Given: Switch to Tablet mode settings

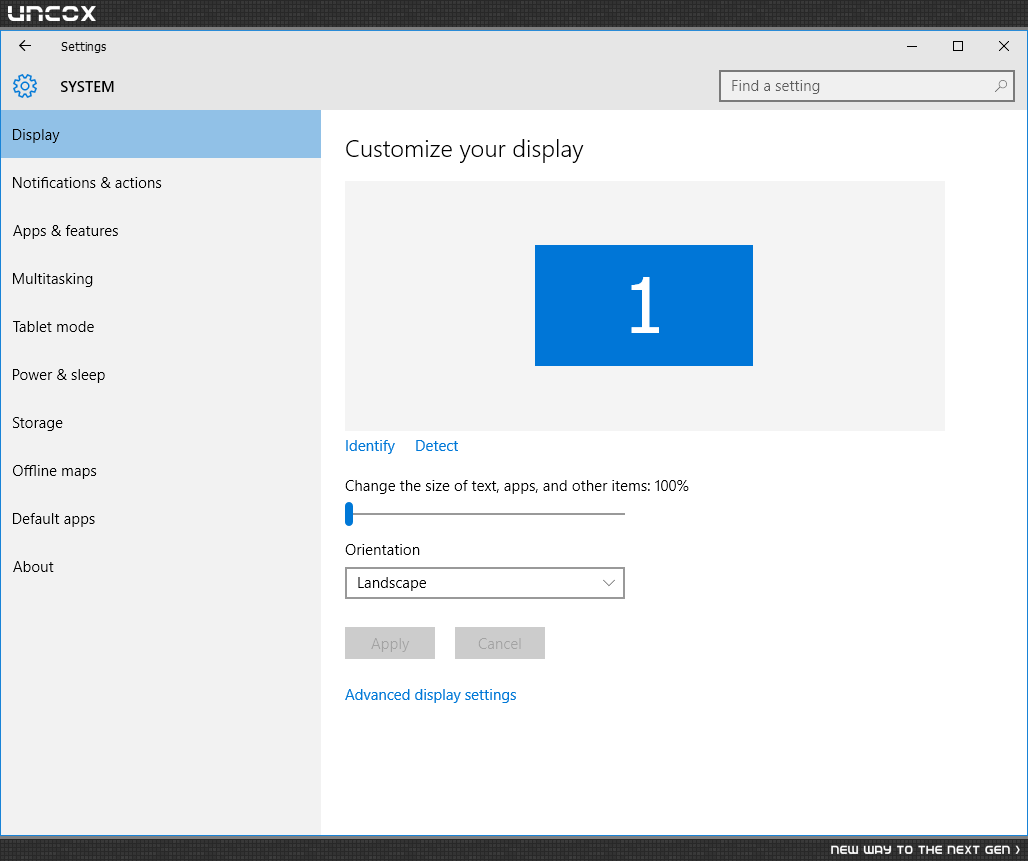Looking at the screenshot, I should tap(161, 327).
